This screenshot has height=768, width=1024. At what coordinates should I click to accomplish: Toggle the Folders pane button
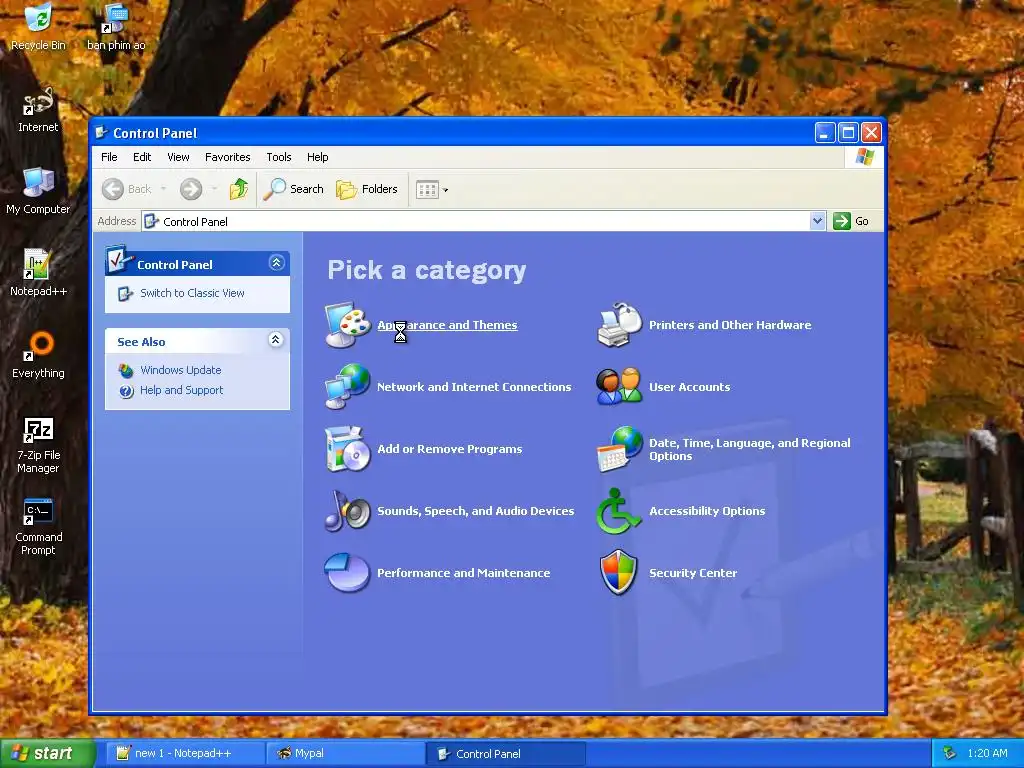pyautogui.click(x=367, y=189)
